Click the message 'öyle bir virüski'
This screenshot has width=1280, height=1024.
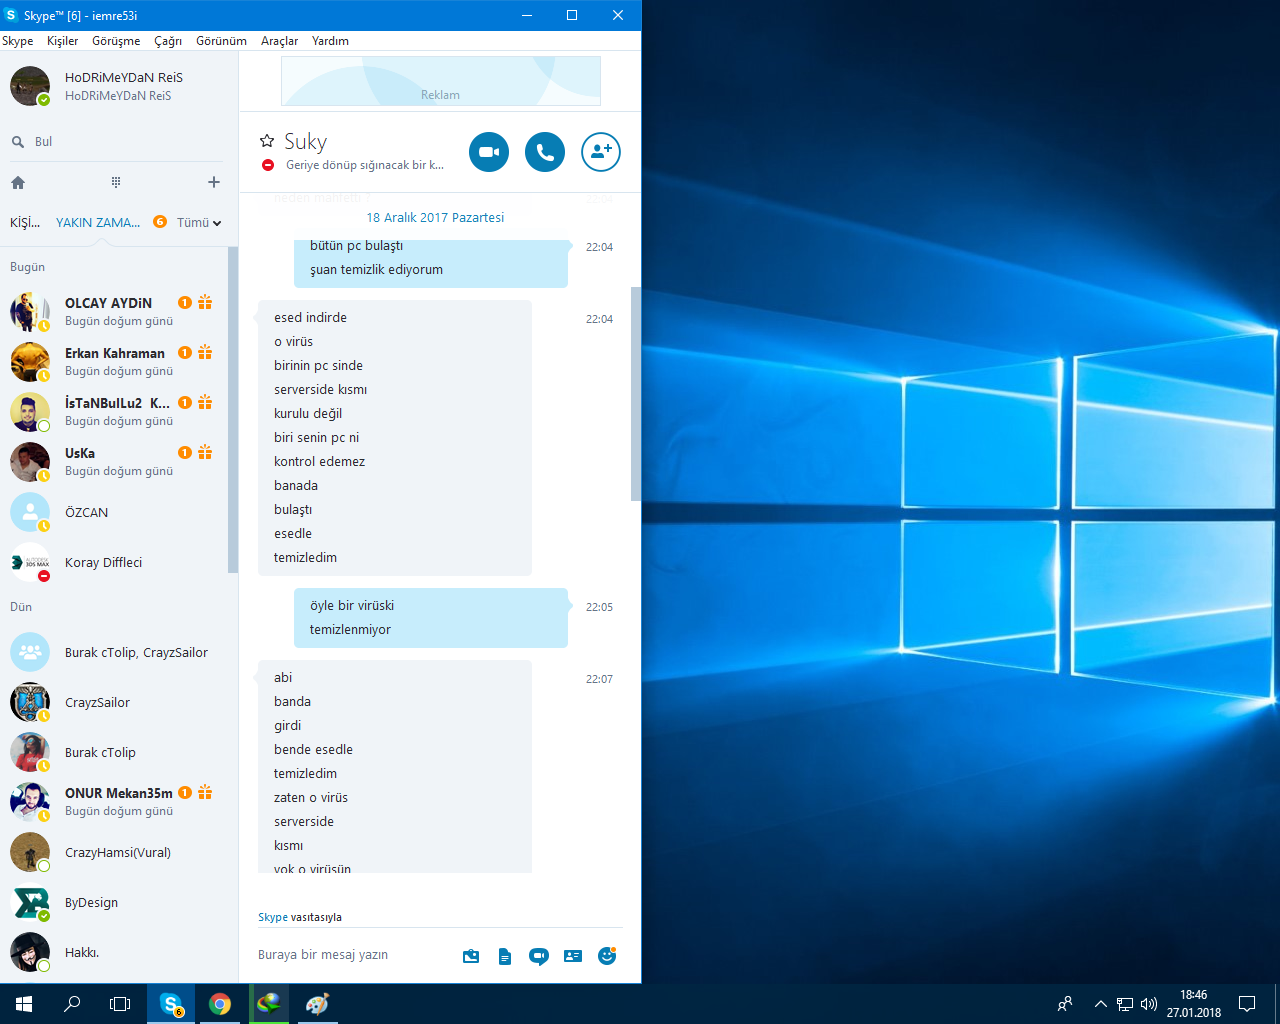tap(352, 605)
